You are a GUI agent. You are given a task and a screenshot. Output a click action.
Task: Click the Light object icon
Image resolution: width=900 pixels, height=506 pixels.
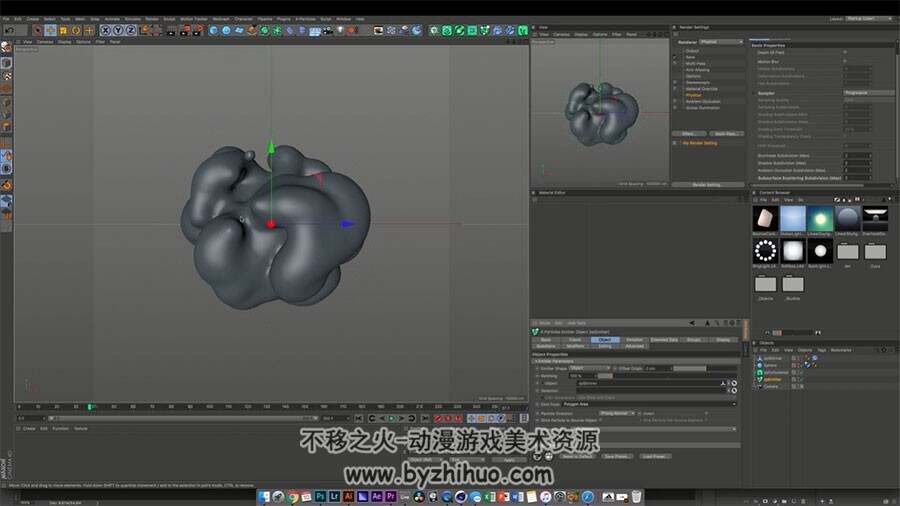click(340, 30)
